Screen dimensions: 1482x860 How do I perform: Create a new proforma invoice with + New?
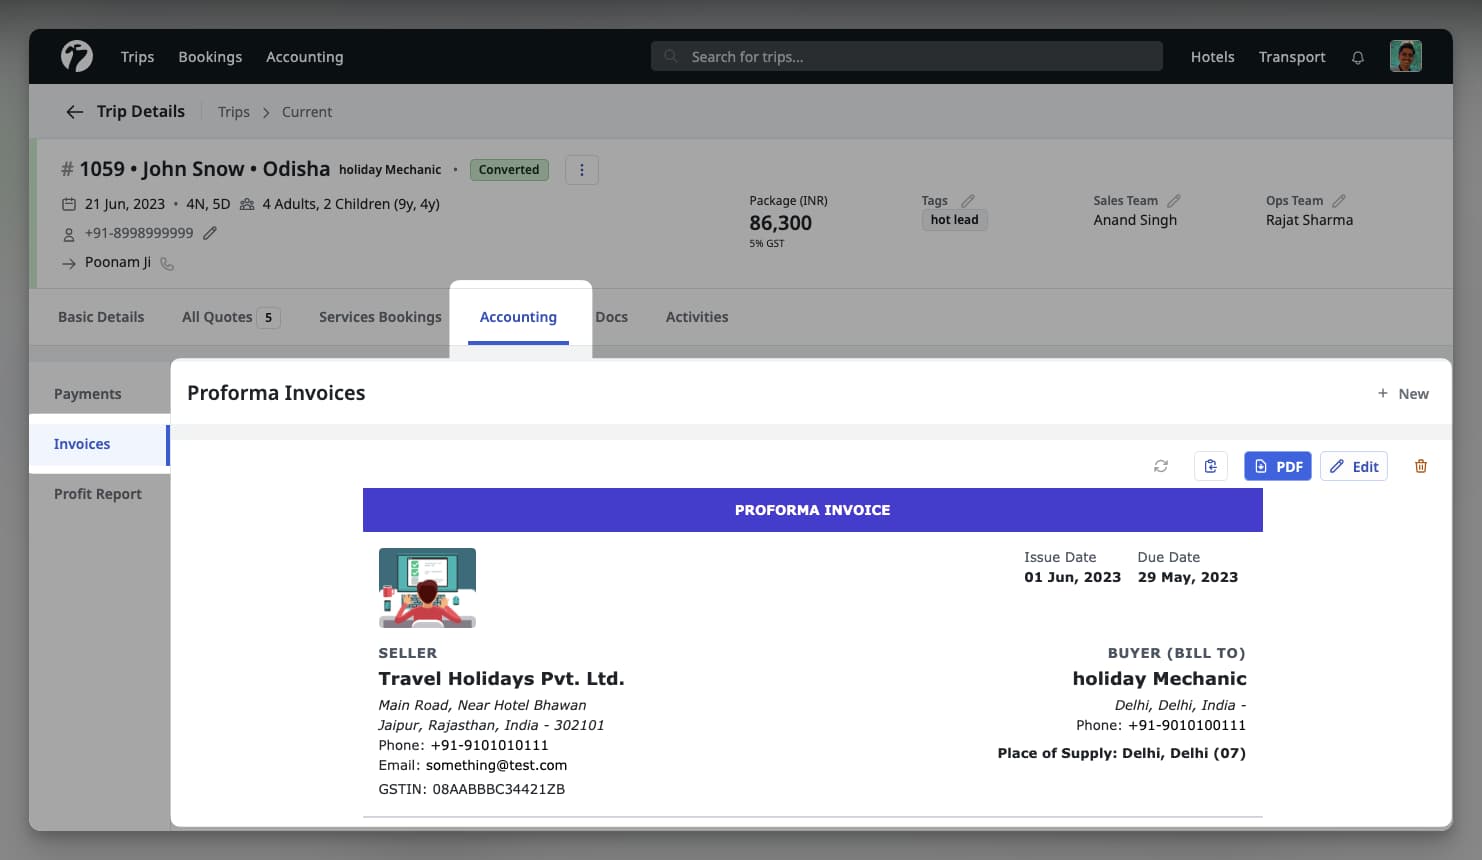coord(1403,393)
